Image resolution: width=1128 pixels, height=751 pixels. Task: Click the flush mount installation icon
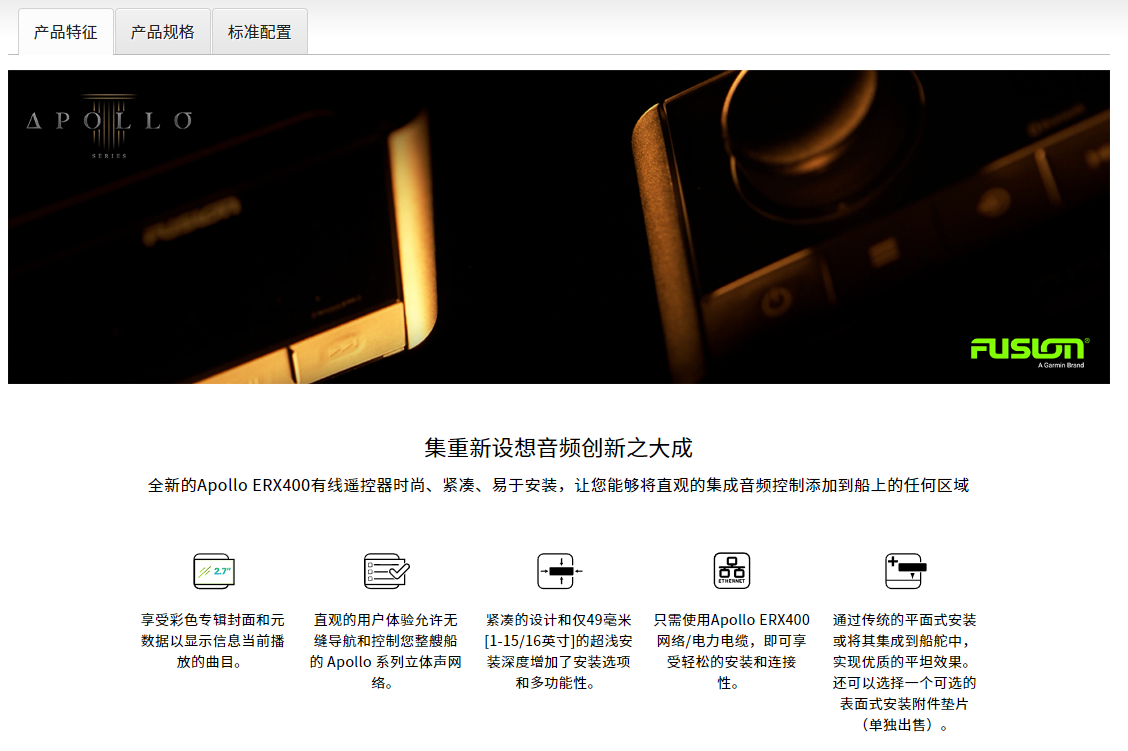pyautogui.click(x=905, y=571)
